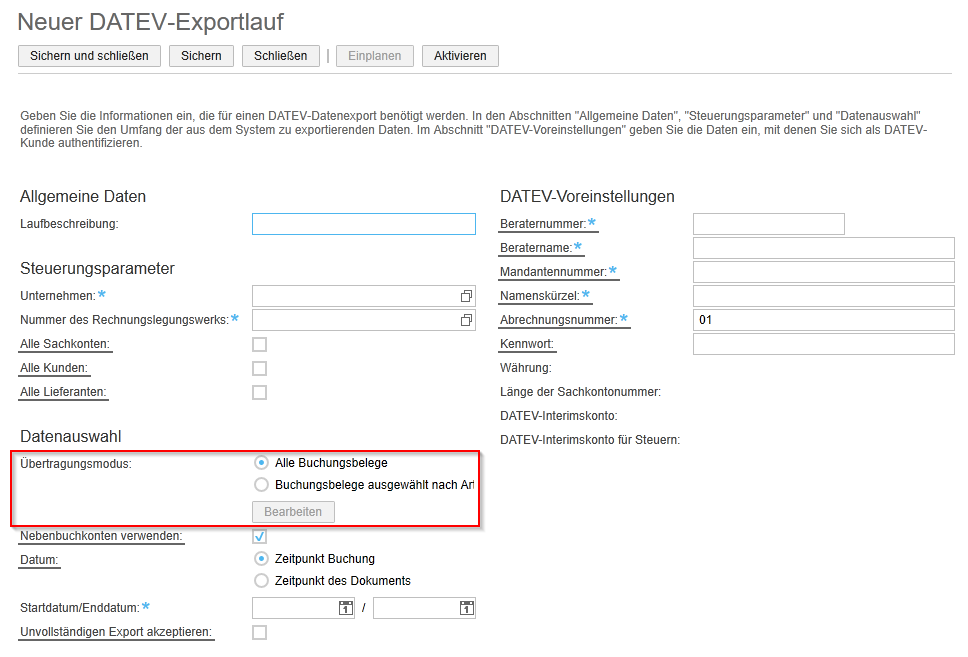Screen dimensions: 968x657
Task: Select Buchungsbelege ausgewählt nach Art option
Action: click(261, 485)
